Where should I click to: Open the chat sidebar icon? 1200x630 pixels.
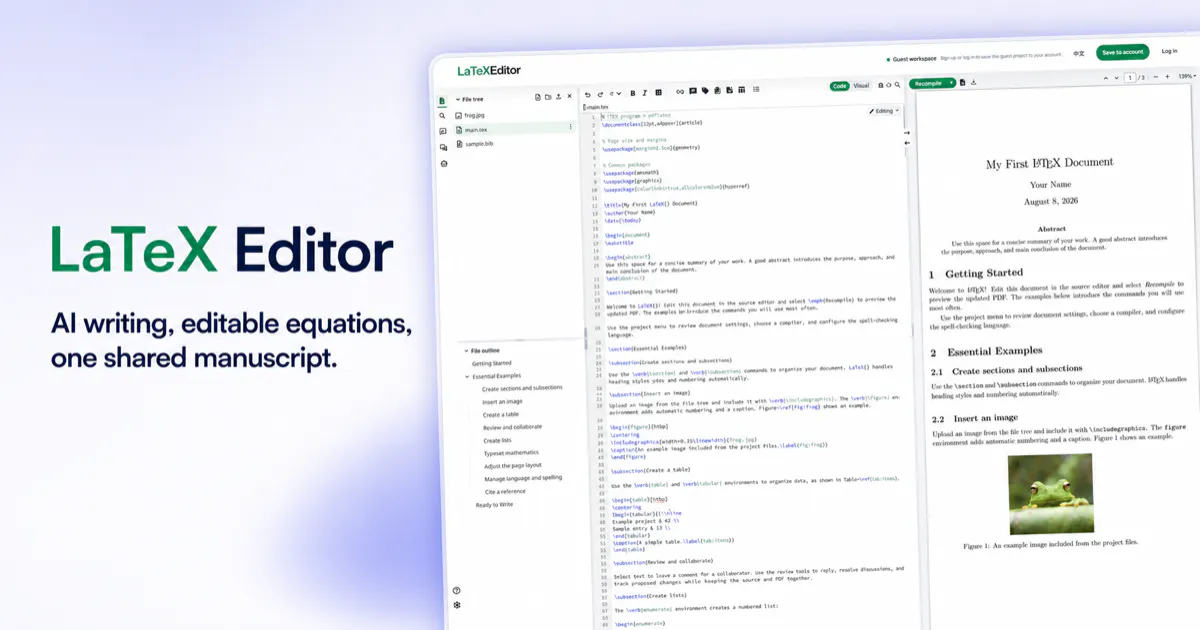click(442, 147)
